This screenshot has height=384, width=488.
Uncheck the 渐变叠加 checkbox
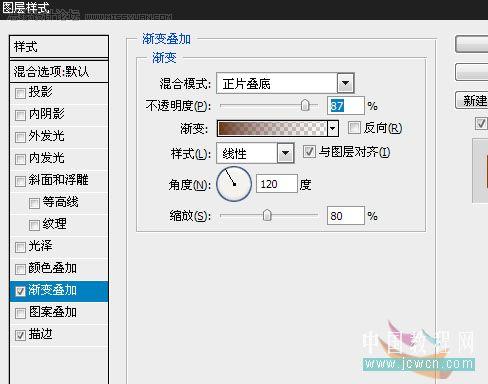click(x=20, y=291)
